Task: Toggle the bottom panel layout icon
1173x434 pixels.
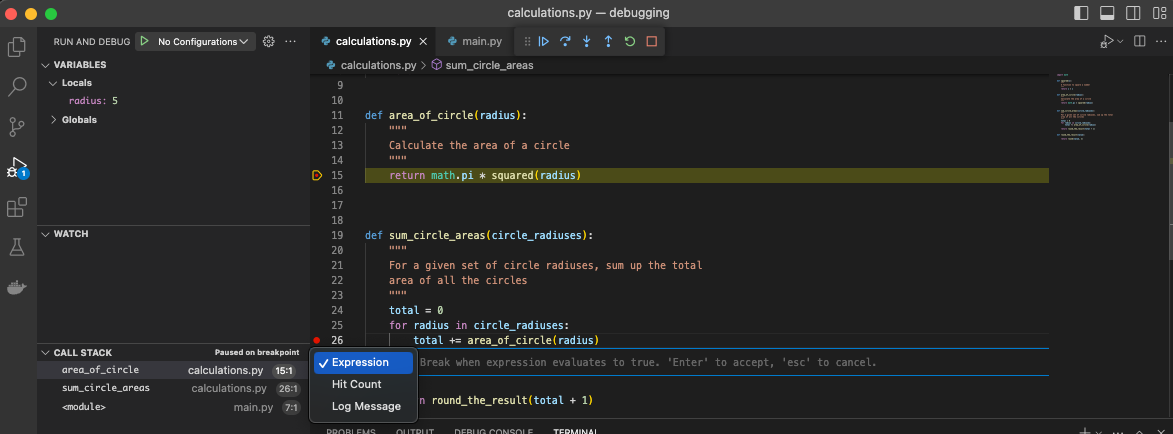Action: click(x=1107, y=13)
